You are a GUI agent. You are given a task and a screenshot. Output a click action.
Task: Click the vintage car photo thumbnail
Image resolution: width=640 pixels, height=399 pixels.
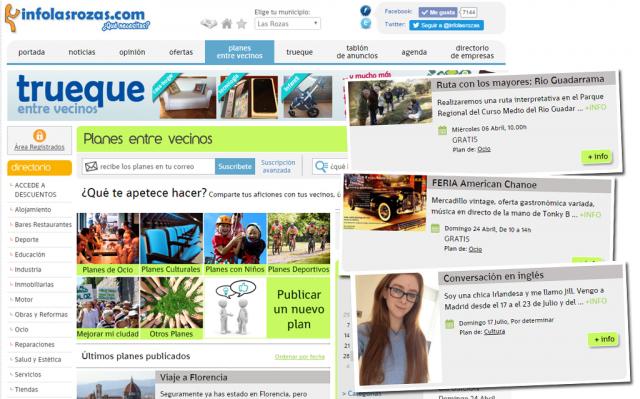tap(385, 202)
